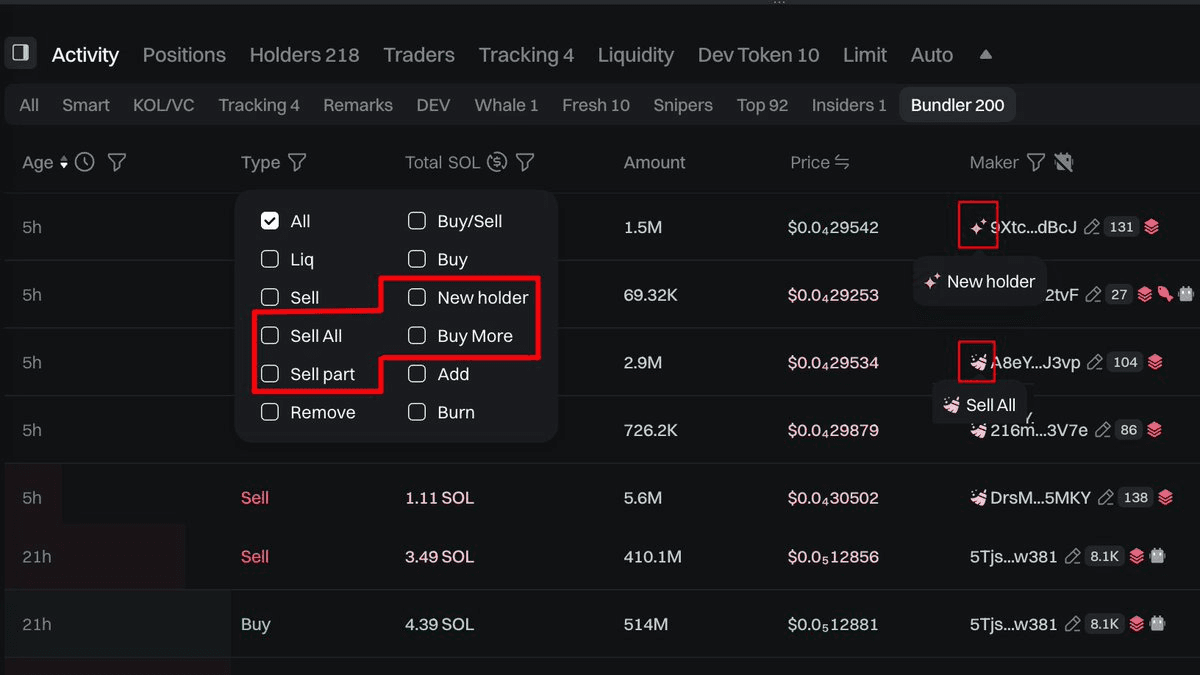Enable the Sell All filter checkbox
Screen dimensions: 1200x675
point(270,336)
